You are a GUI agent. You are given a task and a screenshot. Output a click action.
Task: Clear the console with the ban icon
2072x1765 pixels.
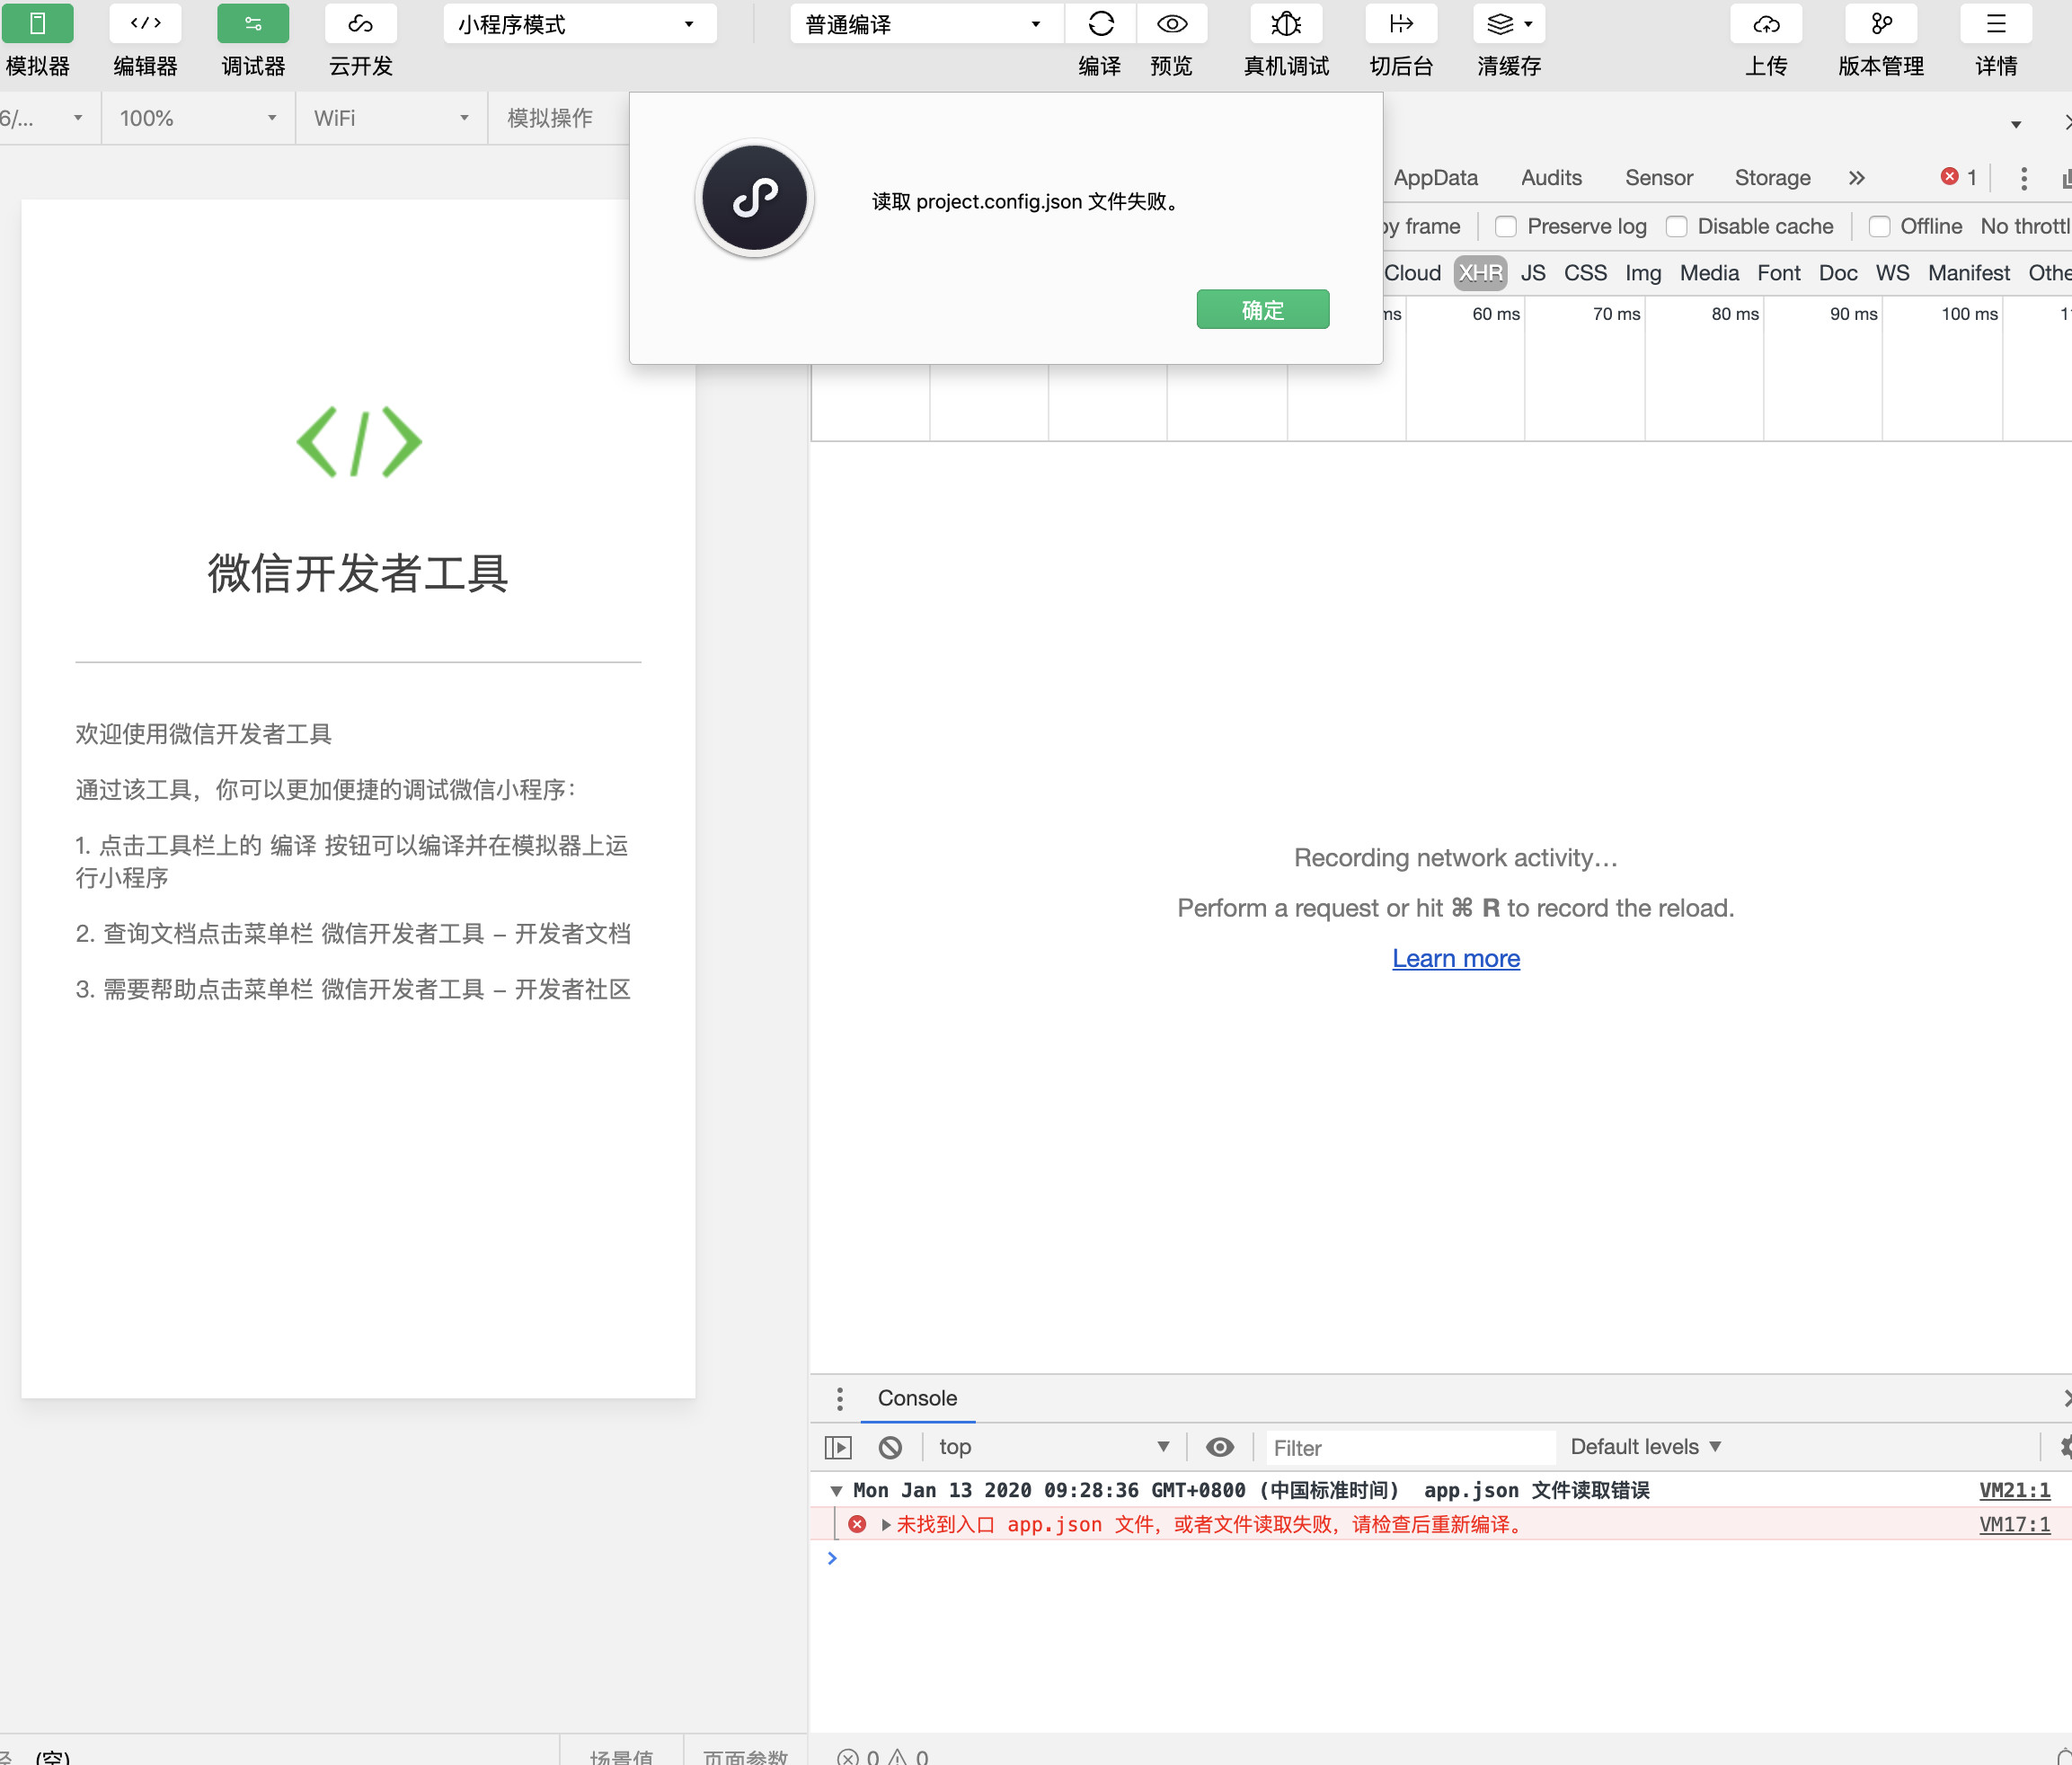pos(890,1447)
